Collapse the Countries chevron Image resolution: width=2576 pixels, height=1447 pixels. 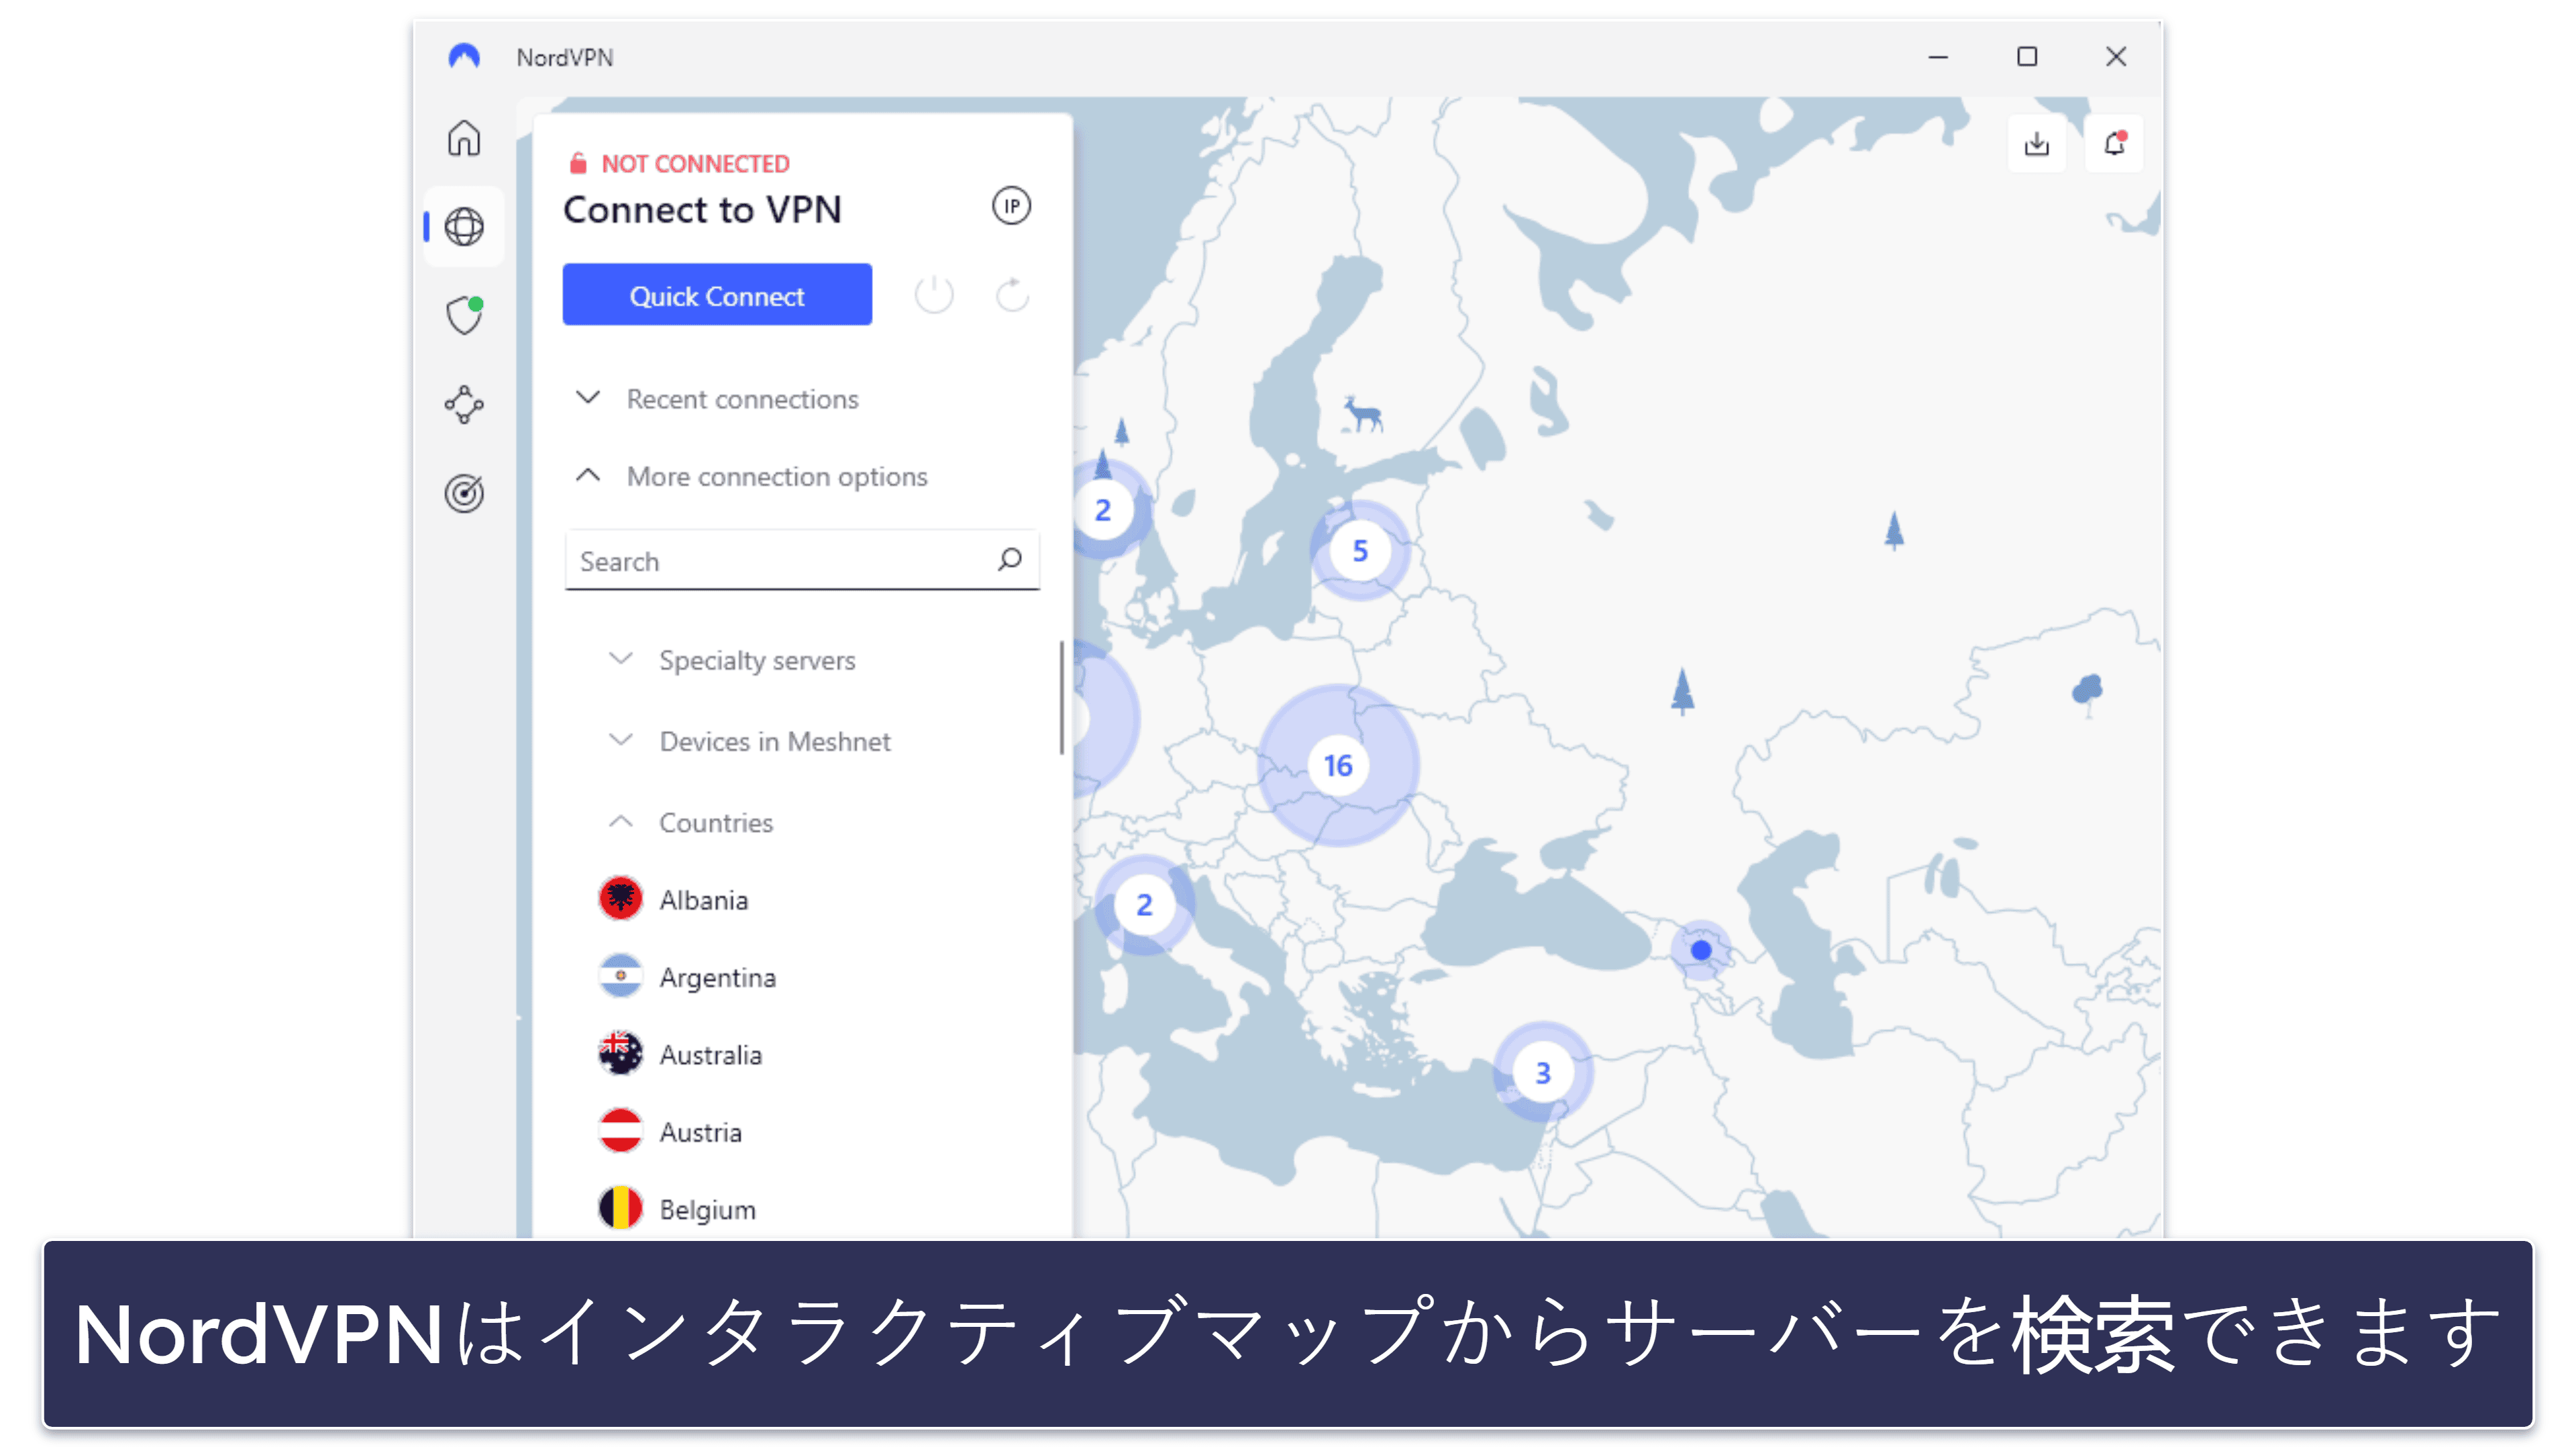point(621,822)
